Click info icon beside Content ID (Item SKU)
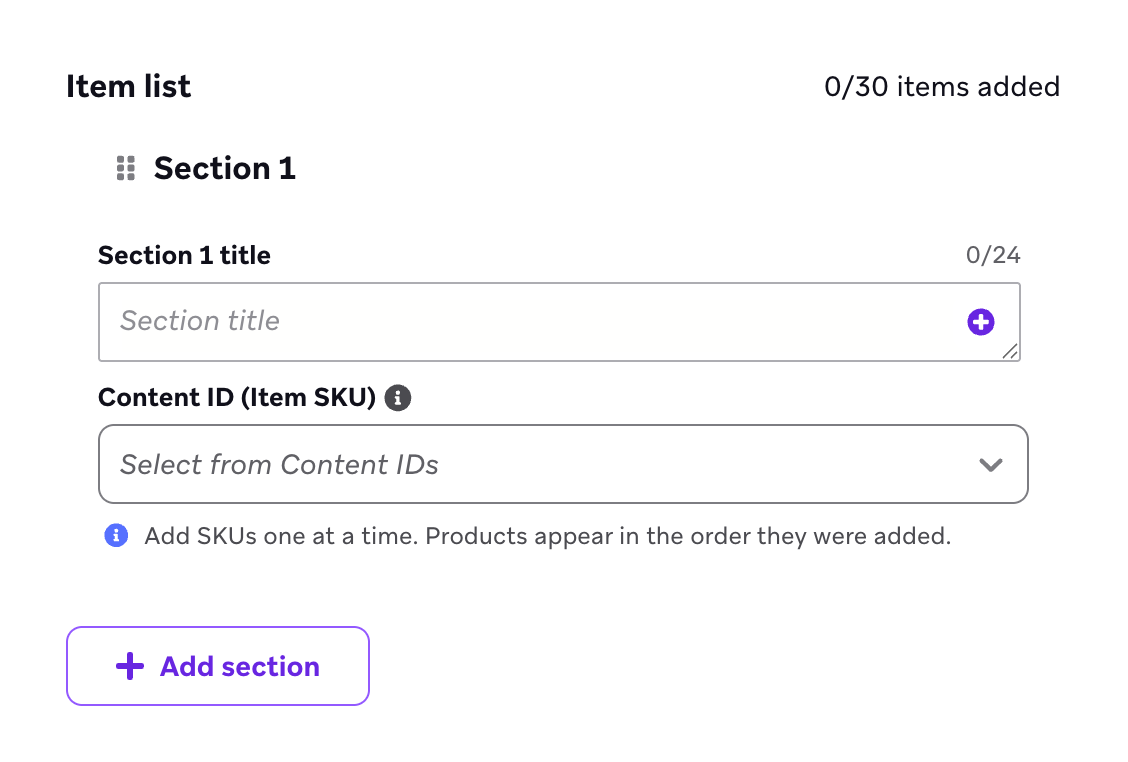The width and height of the screenshot is (1128, 762). click(x=398, y=398)
